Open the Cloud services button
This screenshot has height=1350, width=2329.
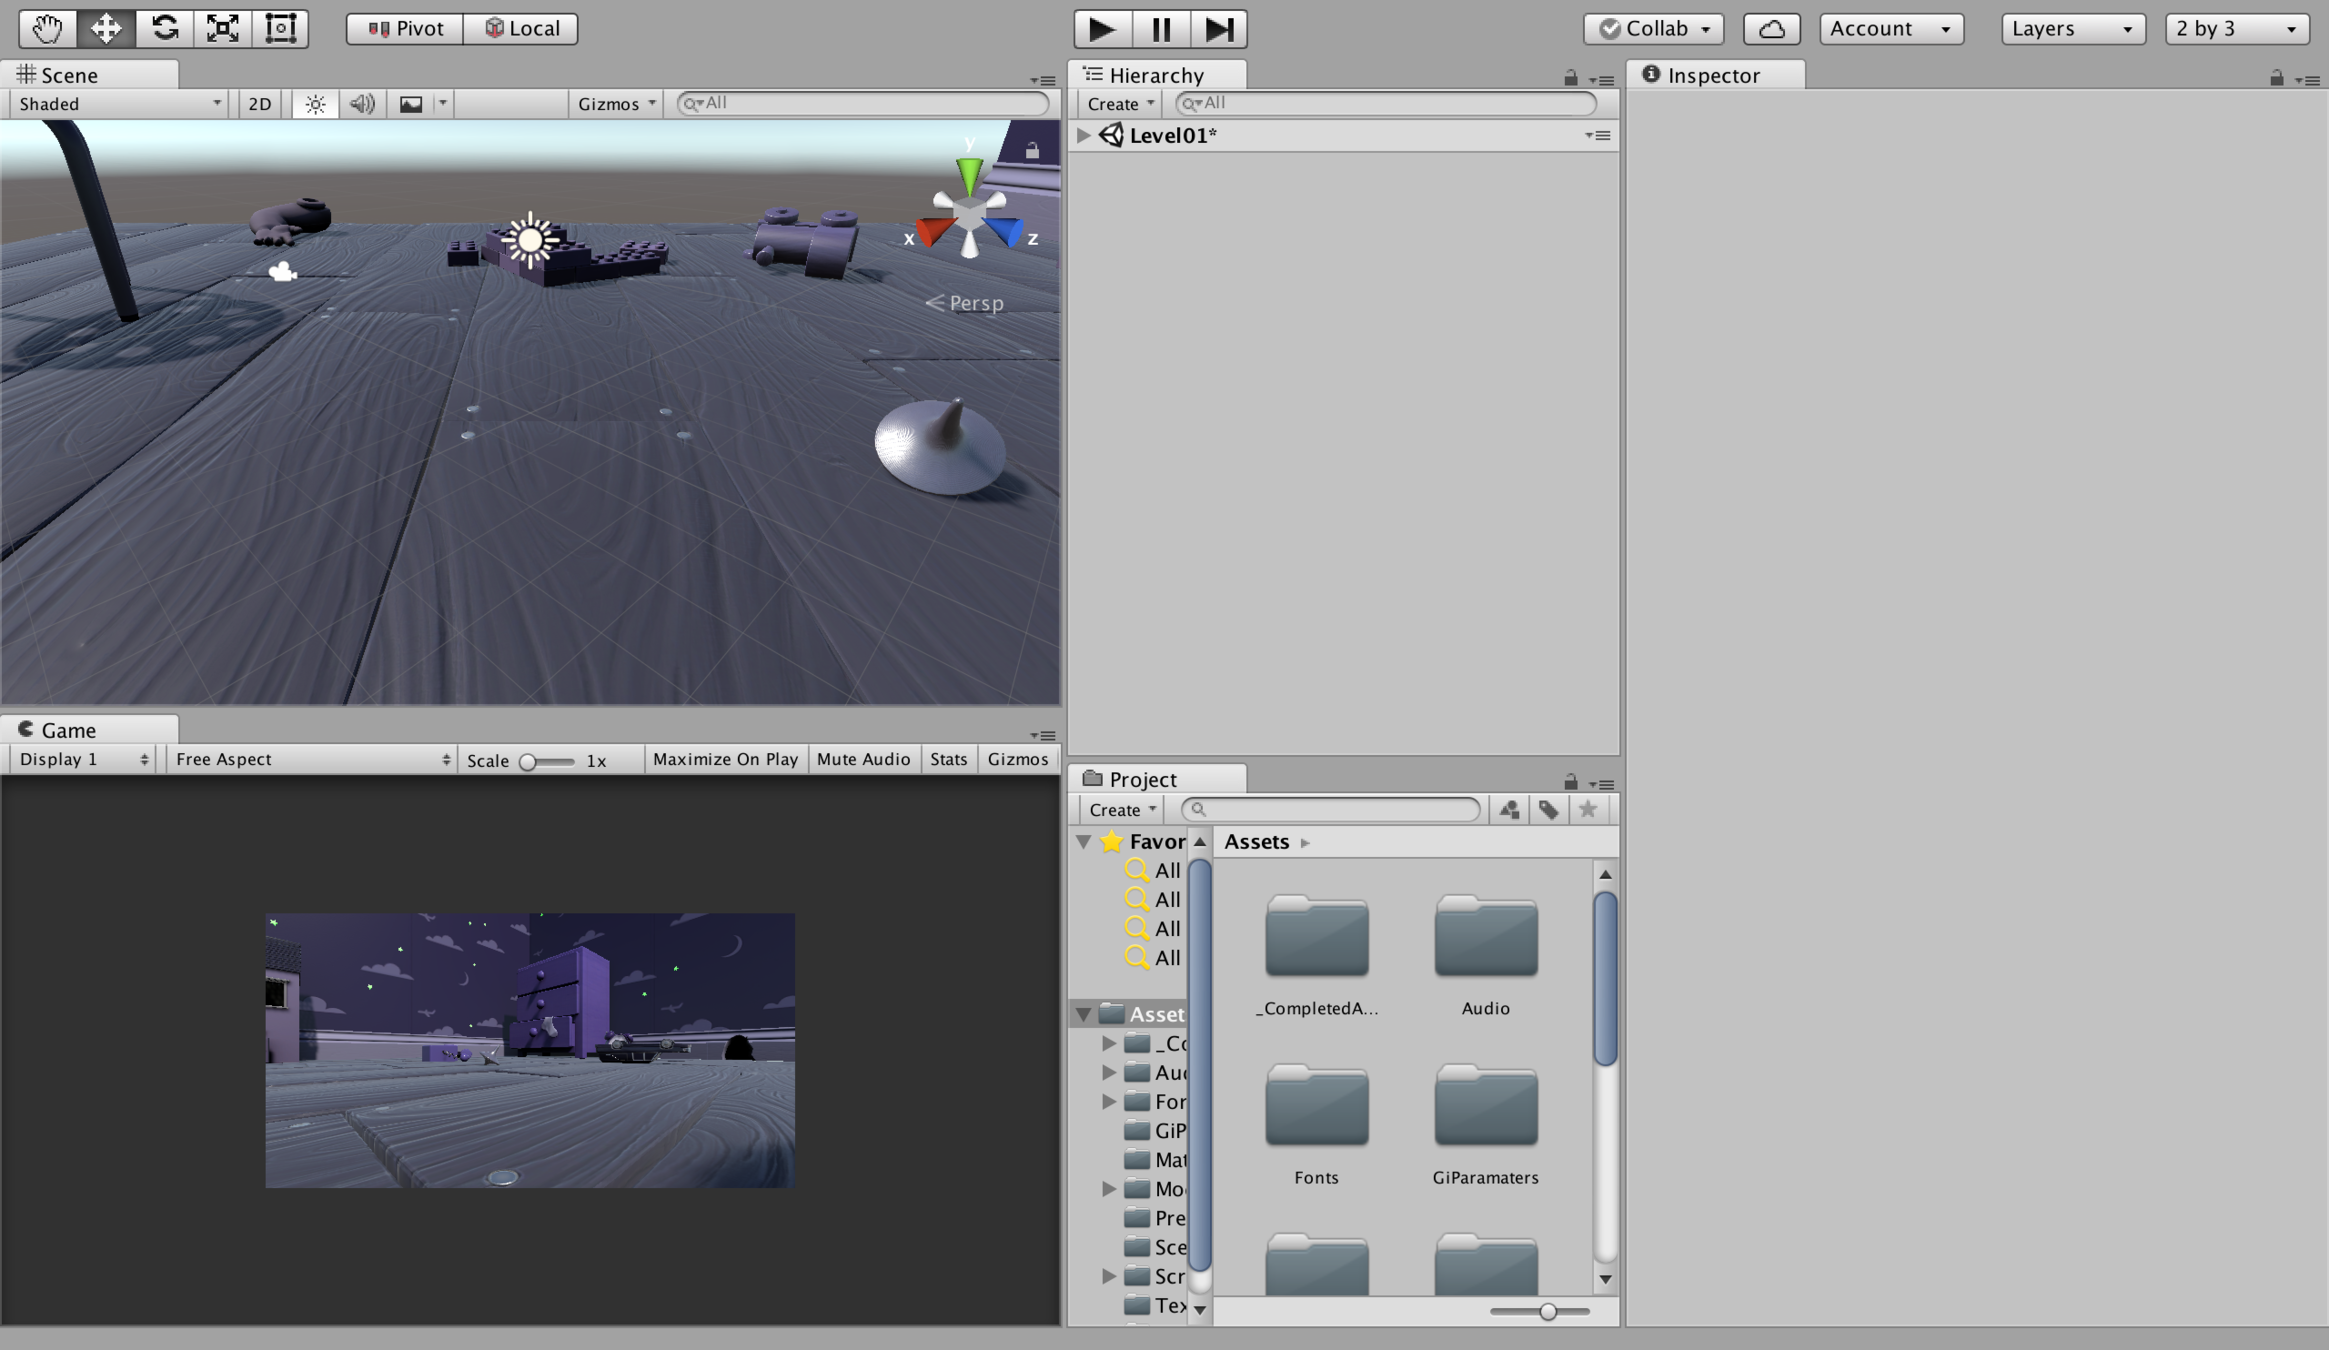[1771, 28]
